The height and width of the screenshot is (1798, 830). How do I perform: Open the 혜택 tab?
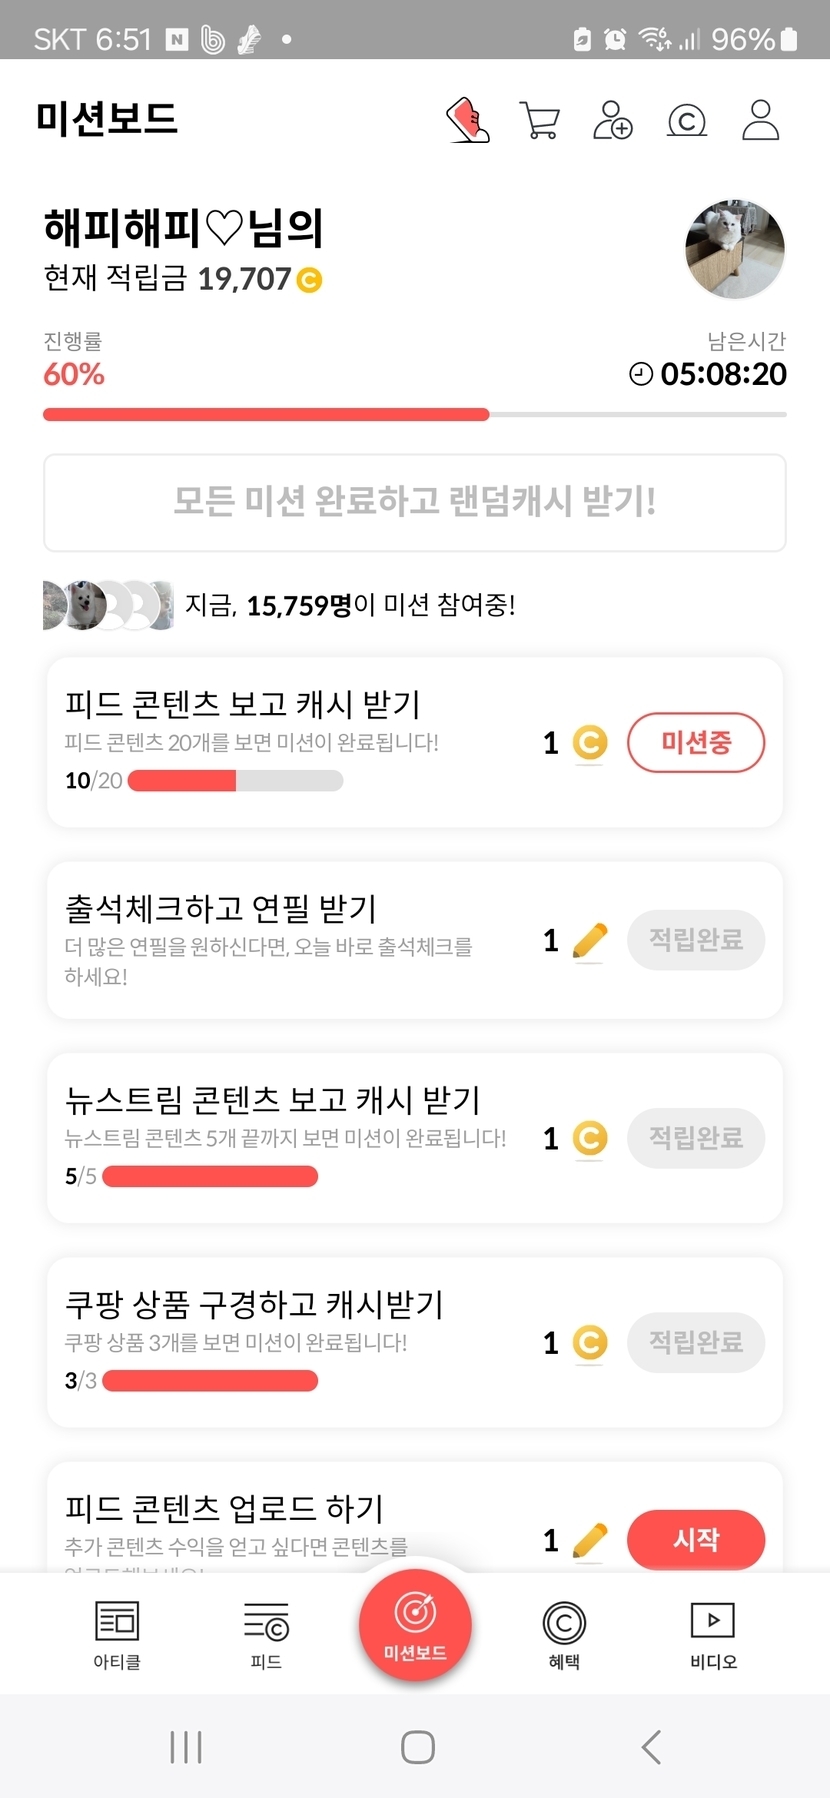[x=564, y=1634]
